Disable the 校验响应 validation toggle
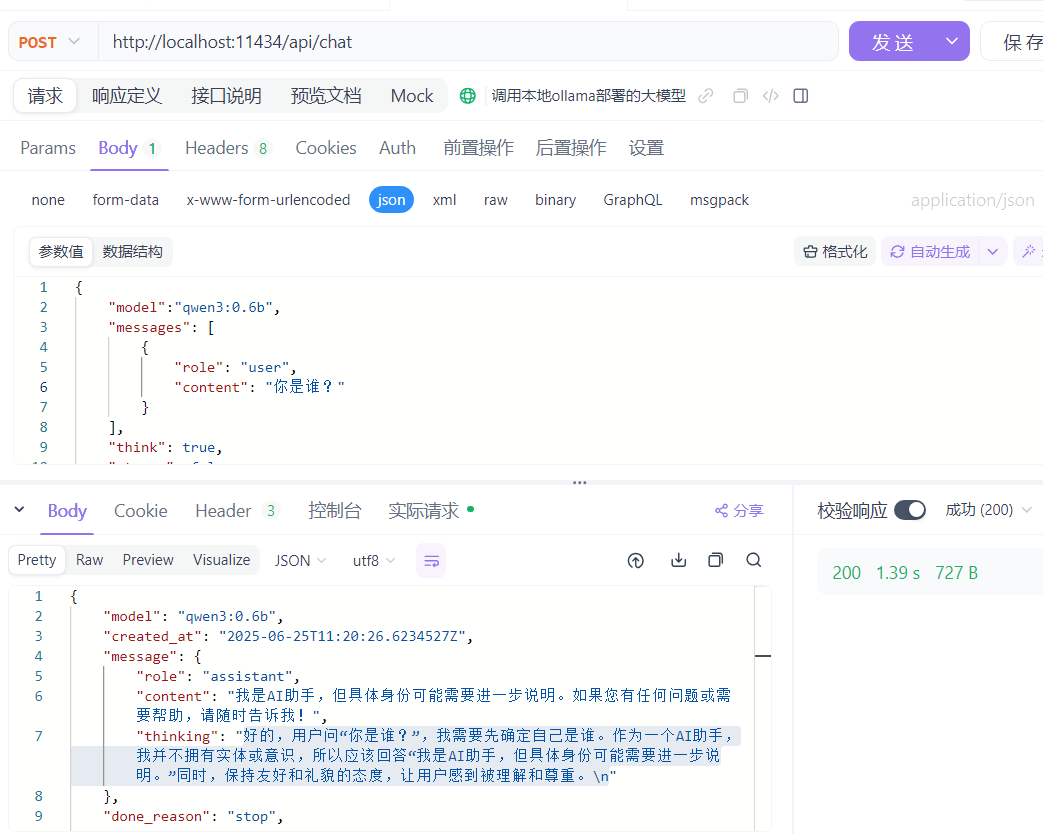 pyautogui.click(x=910, y=509)
